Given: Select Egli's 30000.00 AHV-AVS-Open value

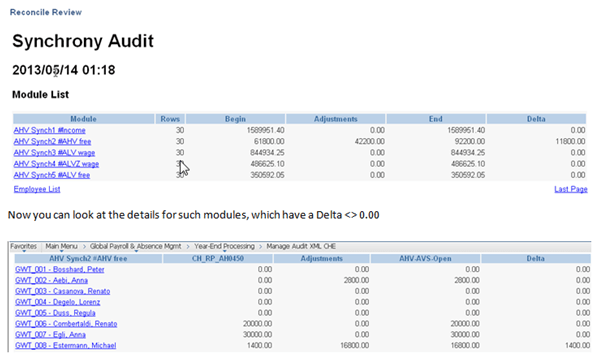Looking at the screenshot, I should tap(465, 335).
